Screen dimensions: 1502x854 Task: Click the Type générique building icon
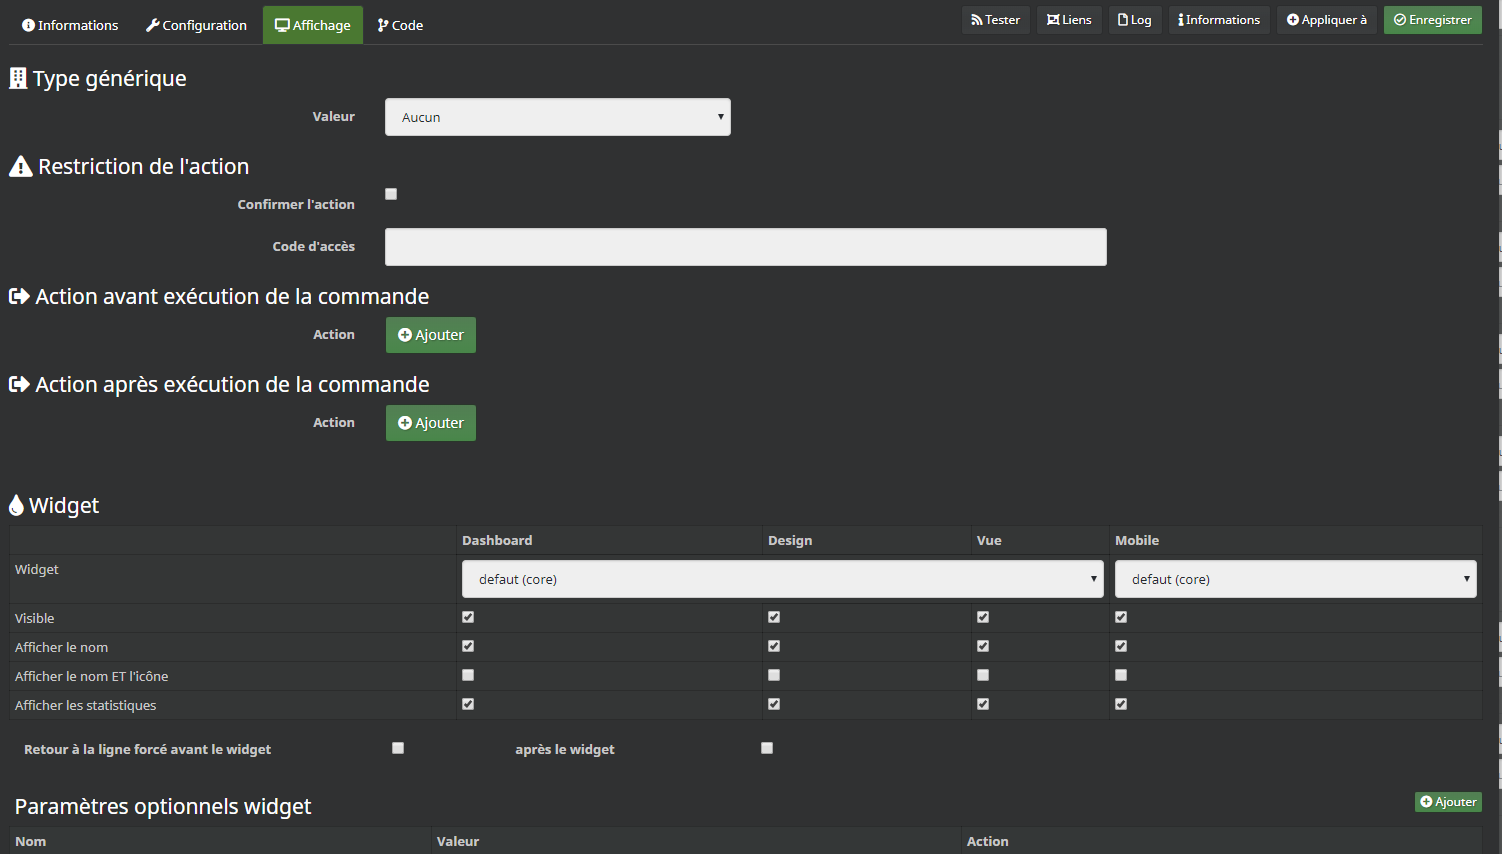click(x=18, y=78)
